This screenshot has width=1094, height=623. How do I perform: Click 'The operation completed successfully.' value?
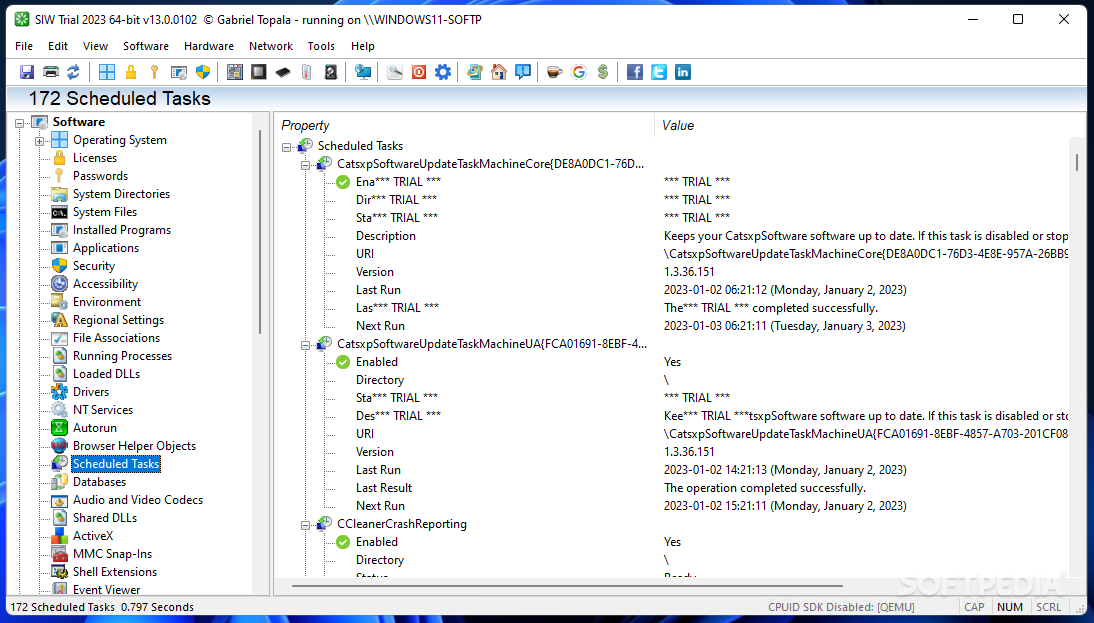click(x=765, y=488)
